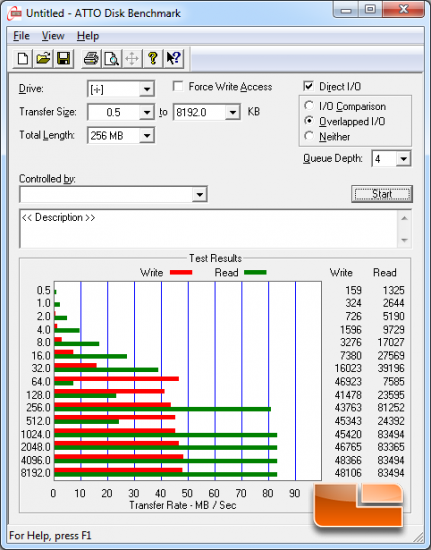Open the File menu
Image resolution: width=431 pixels, height=550 pixels.
(21, 36)
